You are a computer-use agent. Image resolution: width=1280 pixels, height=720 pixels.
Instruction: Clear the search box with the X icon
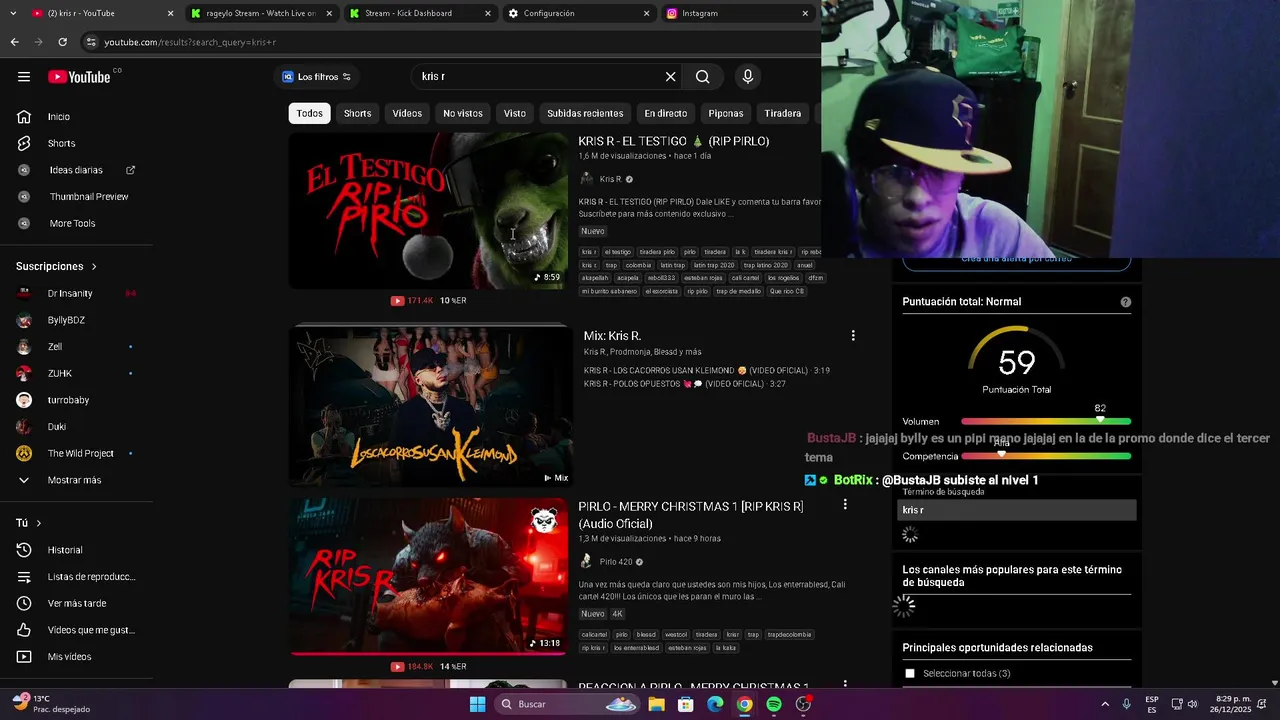tap(670, 77)
